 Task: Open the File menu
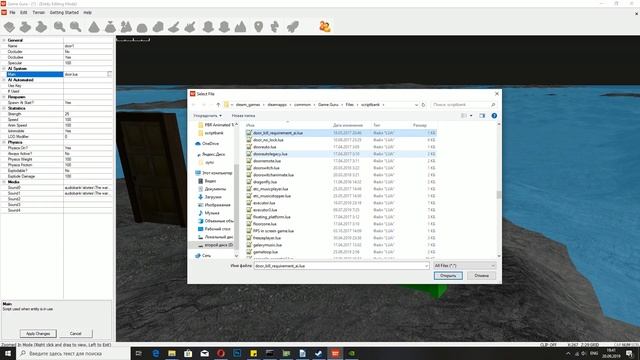point(12,13)
